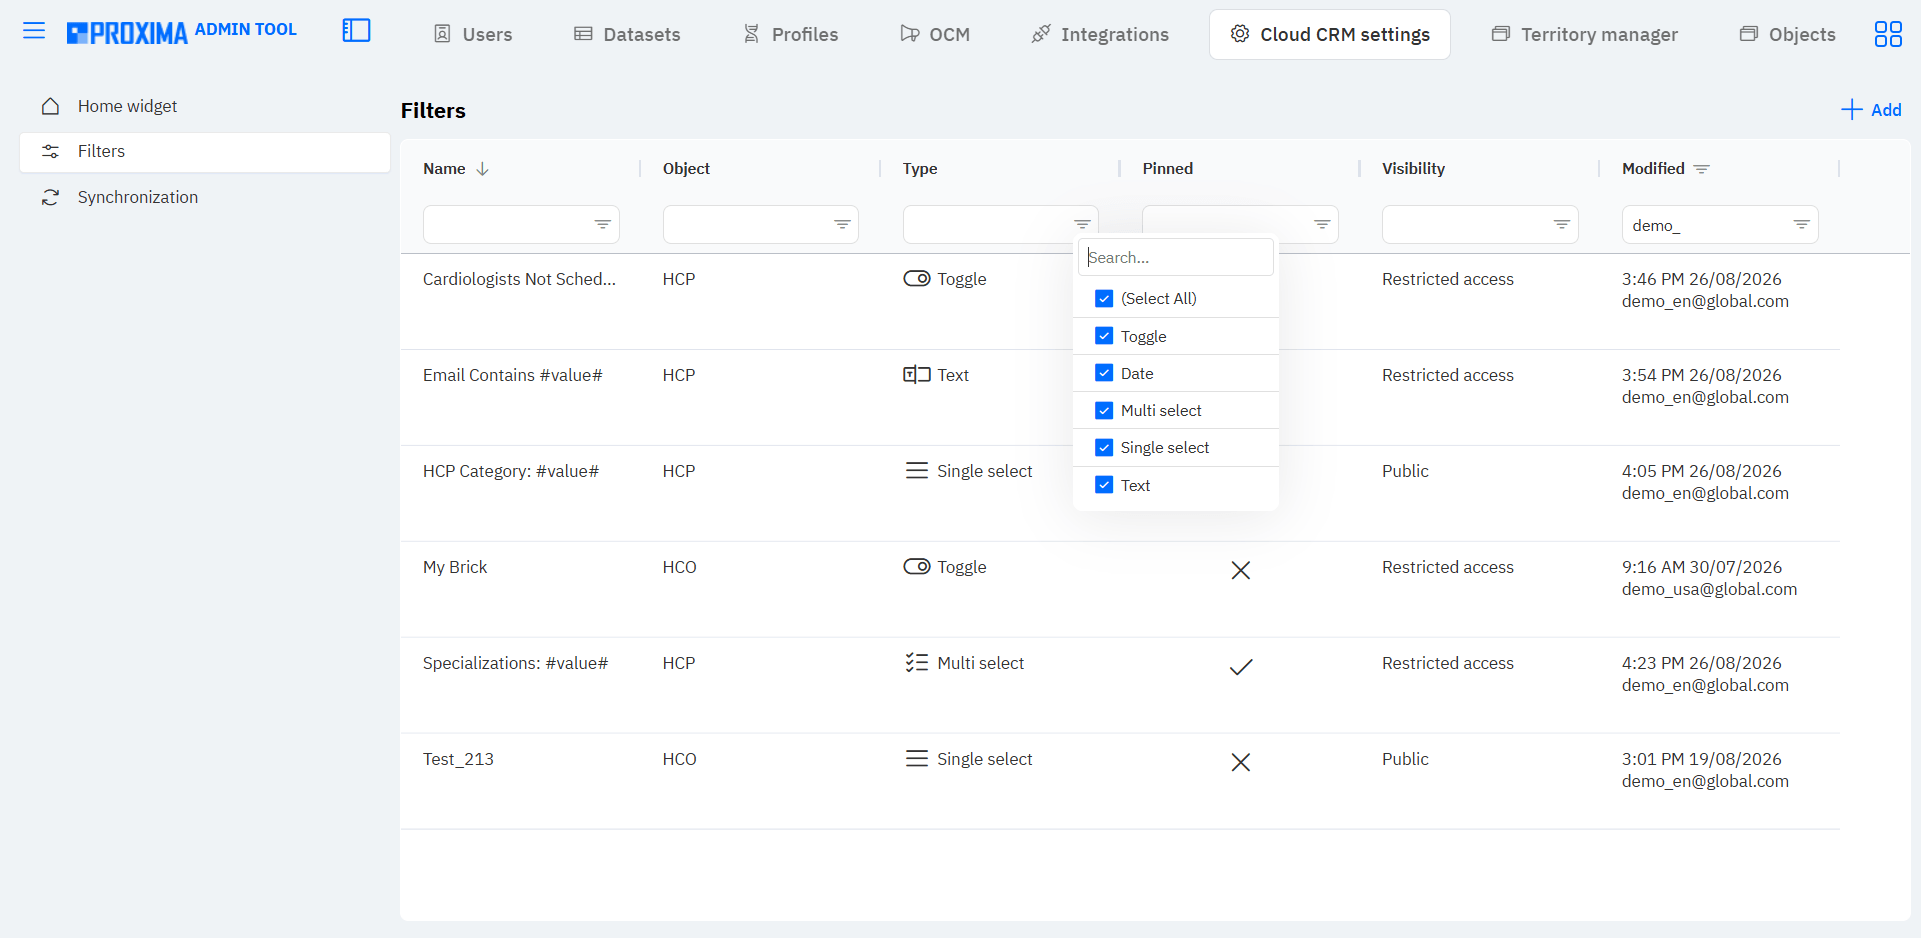The width and height of the screenshot is (1921, 938).
Task: Switch to the Users tab
Action: [473, 34]
